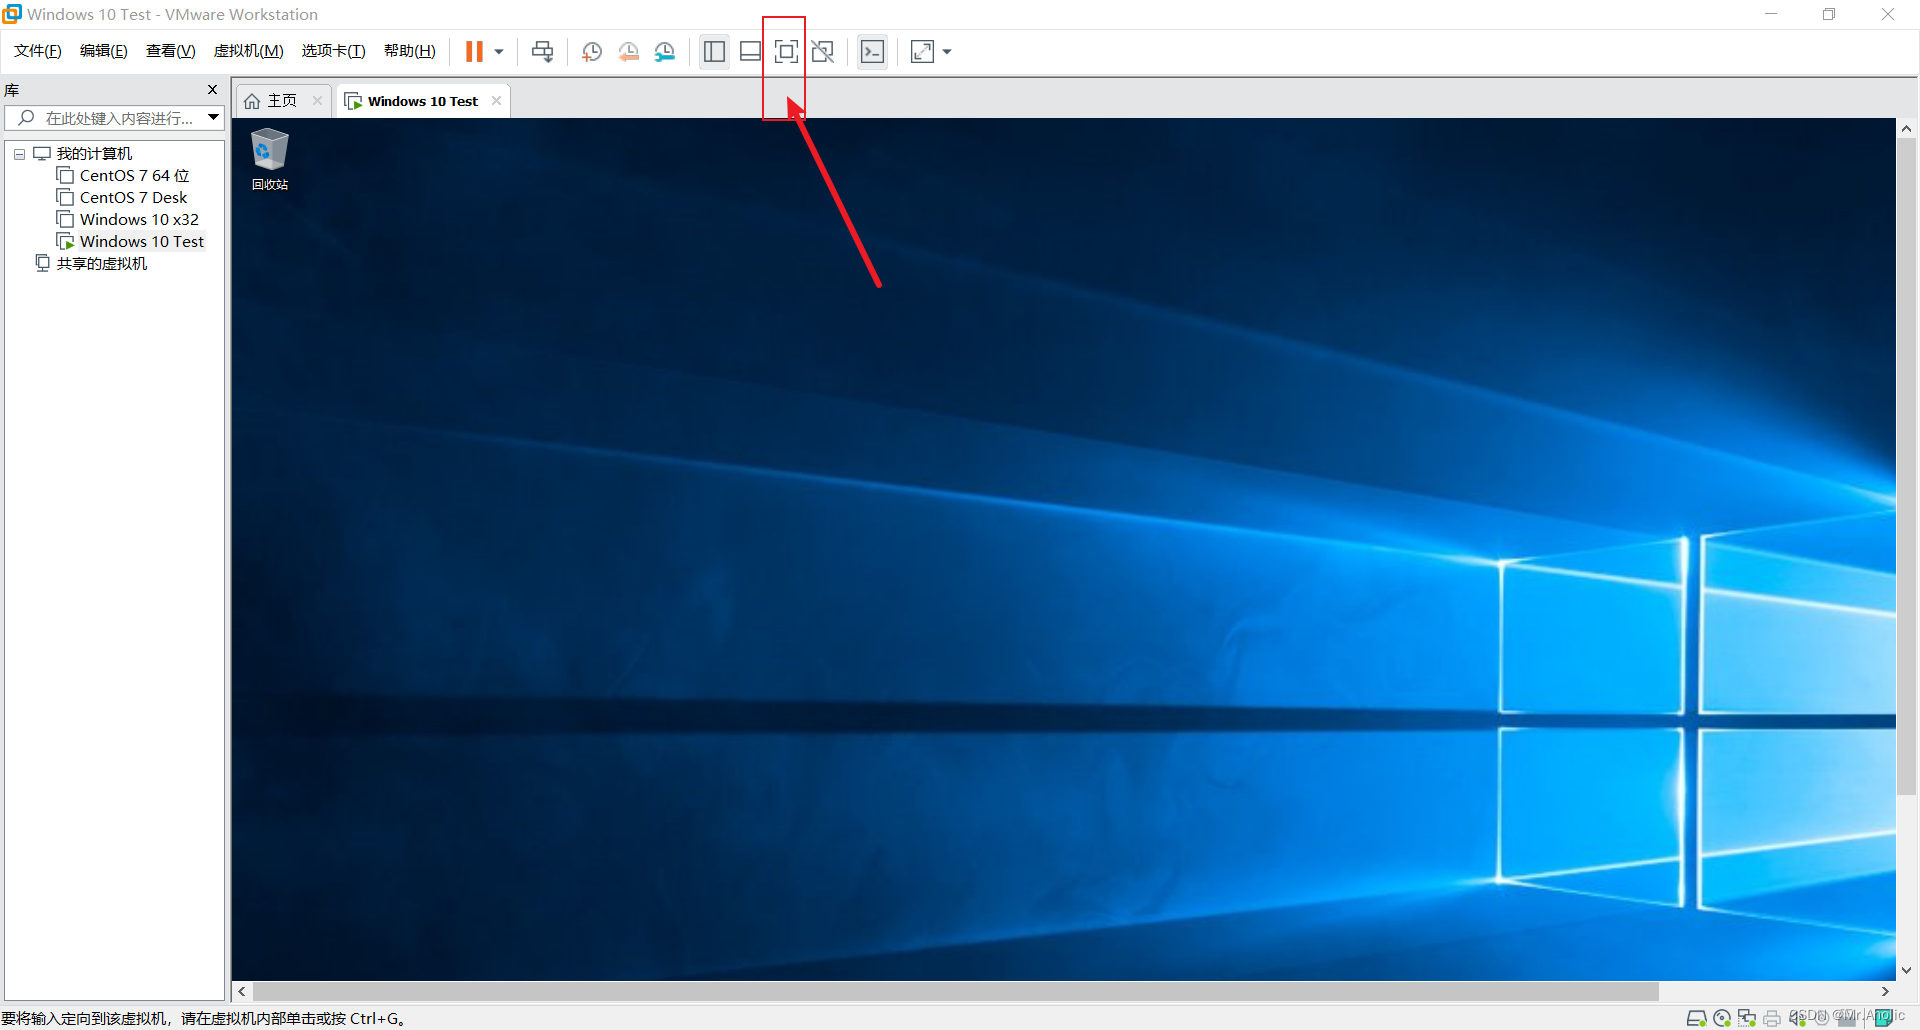Screen dimensions: 1920x1030
Task: Click the printer device status icon
Action: pos(1772,1018)
